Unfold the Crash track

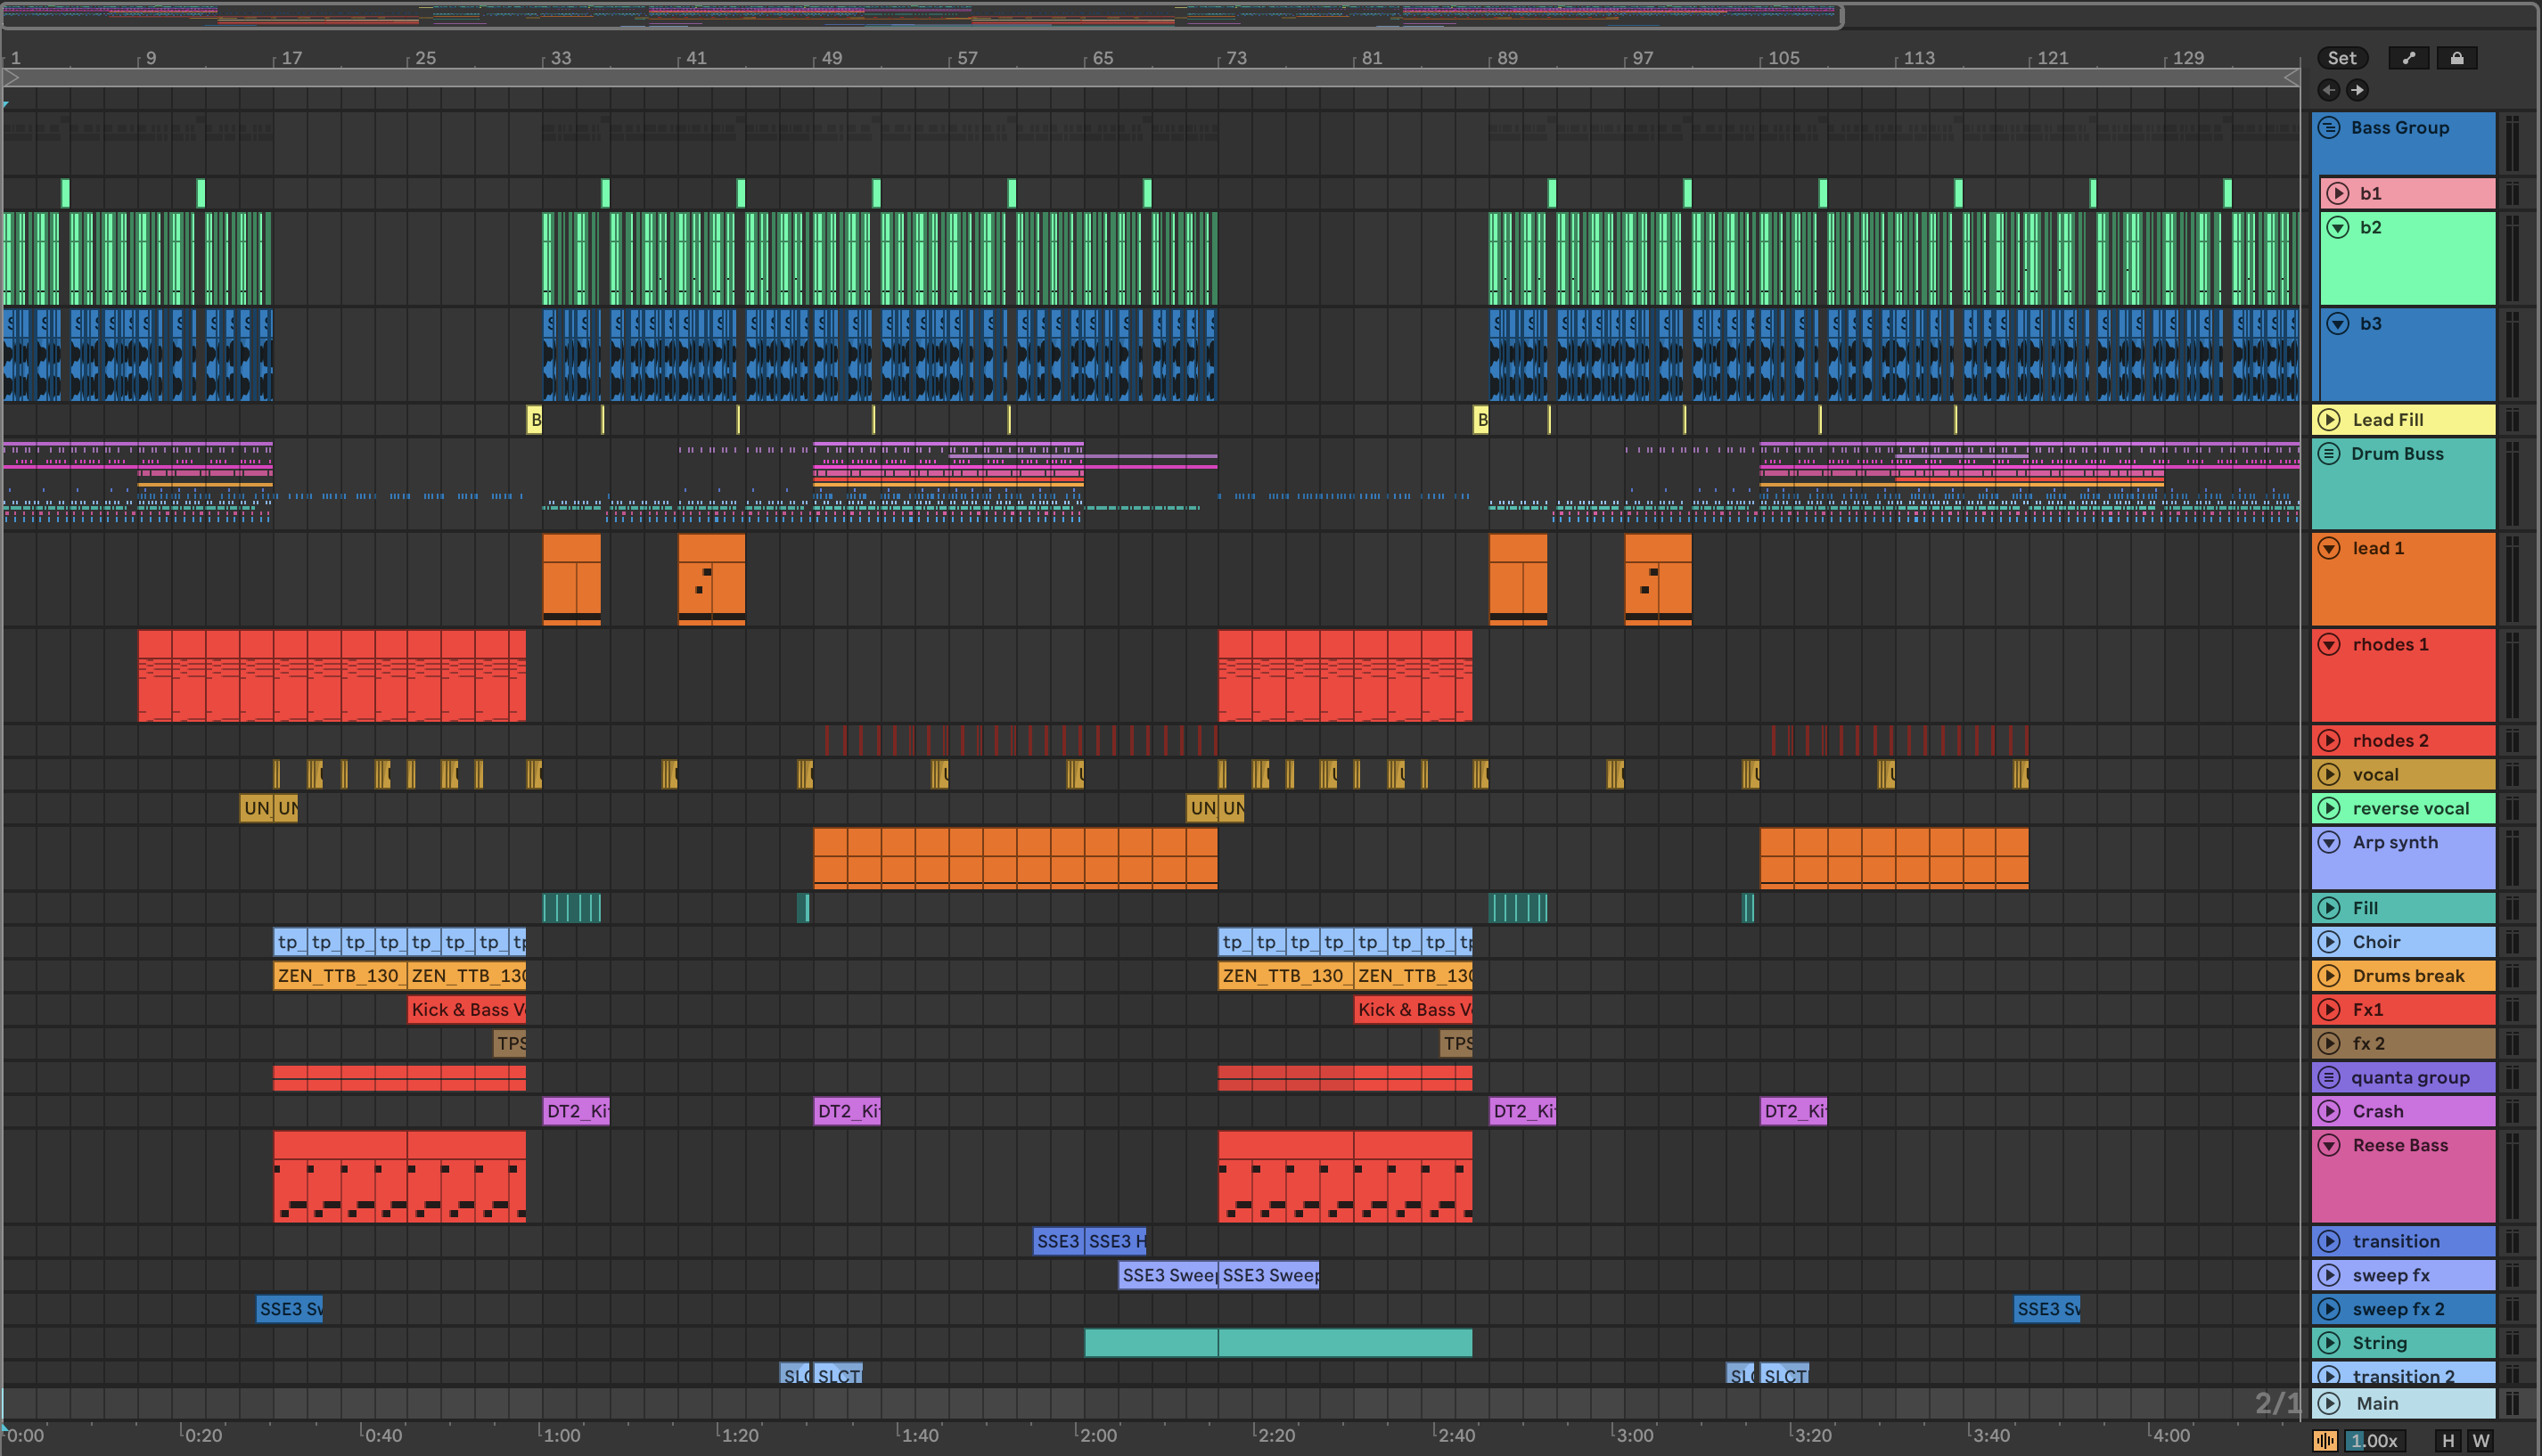[2329, 1111]
